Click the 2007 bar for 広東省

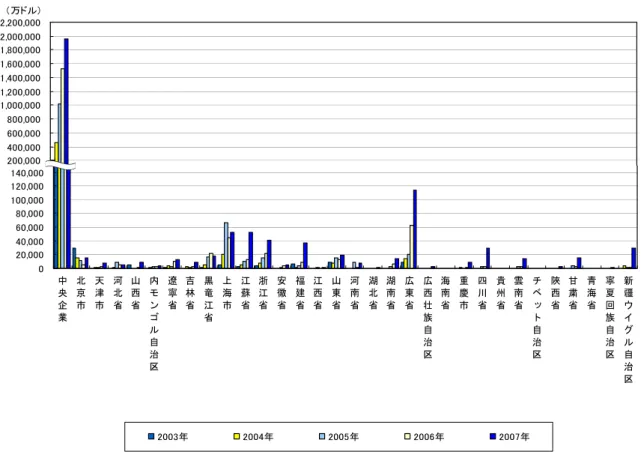(x=415, y=229)
